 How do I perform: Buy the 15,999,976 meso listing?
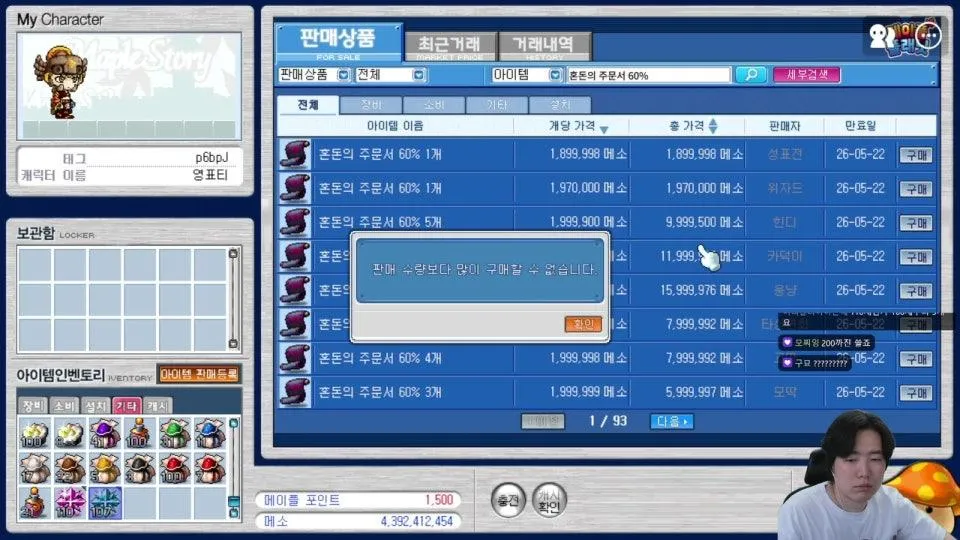coord(916,291)
